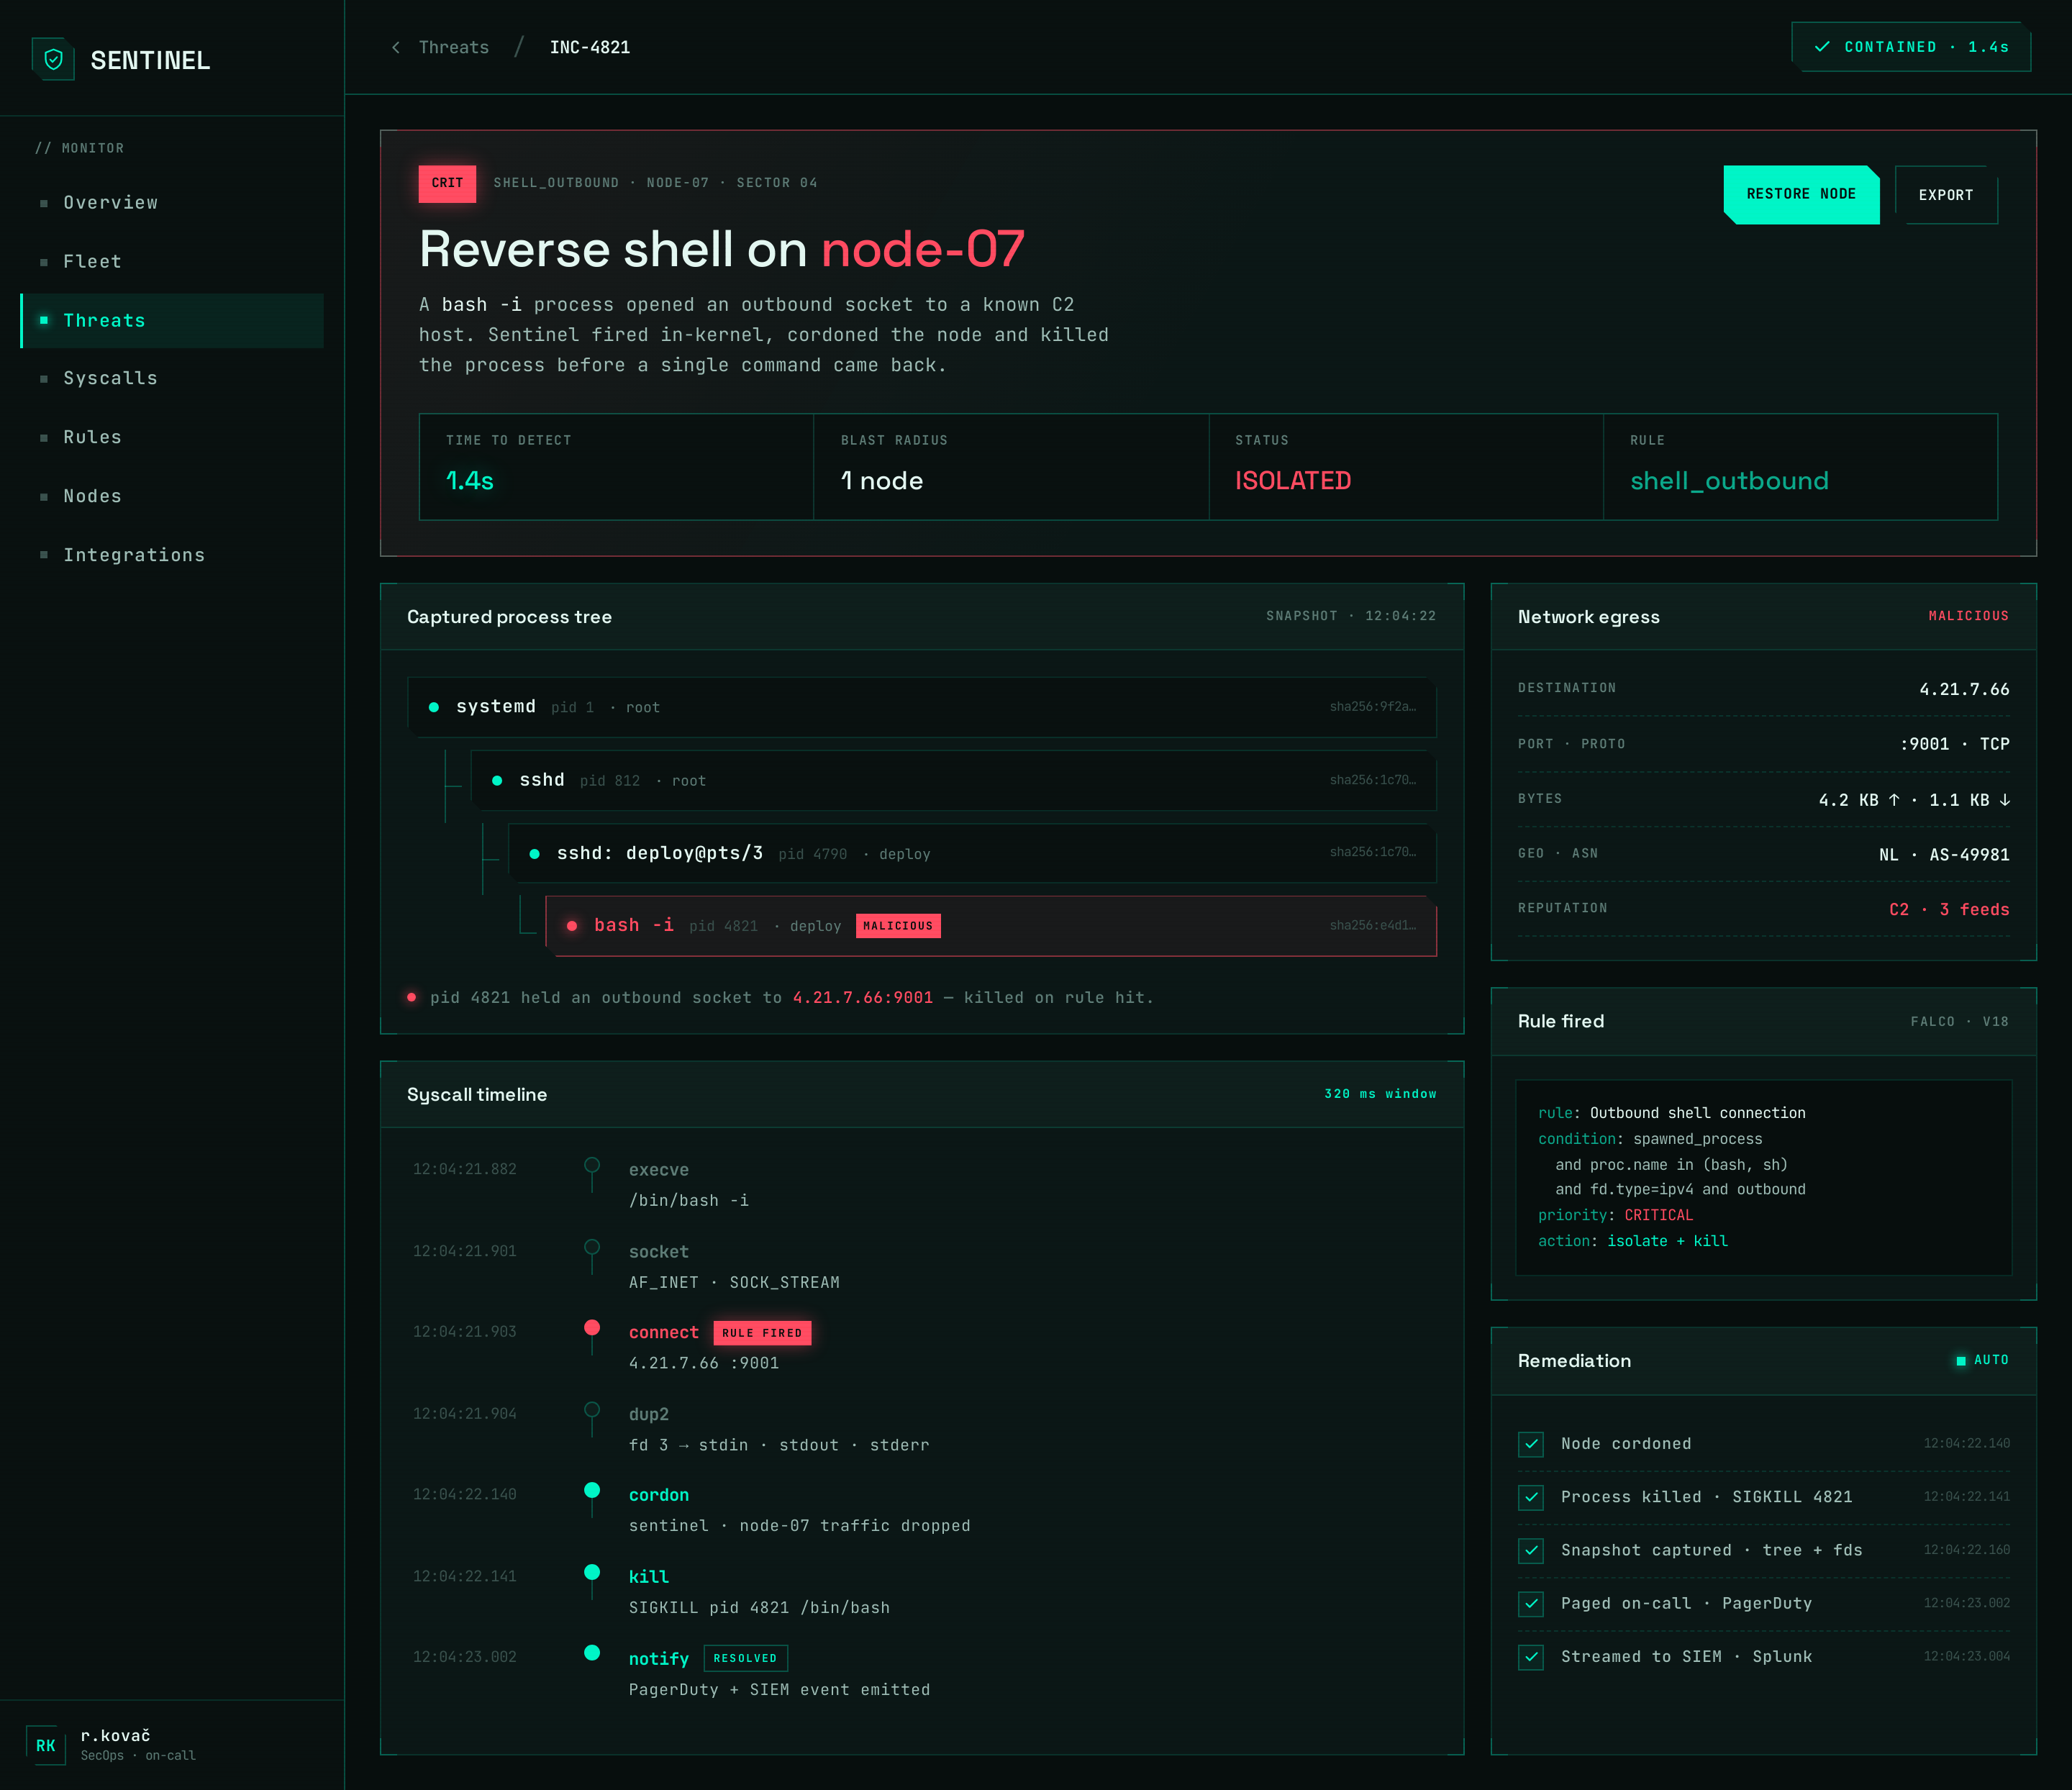Click the :9001 · TCP value

point(1955,744)
